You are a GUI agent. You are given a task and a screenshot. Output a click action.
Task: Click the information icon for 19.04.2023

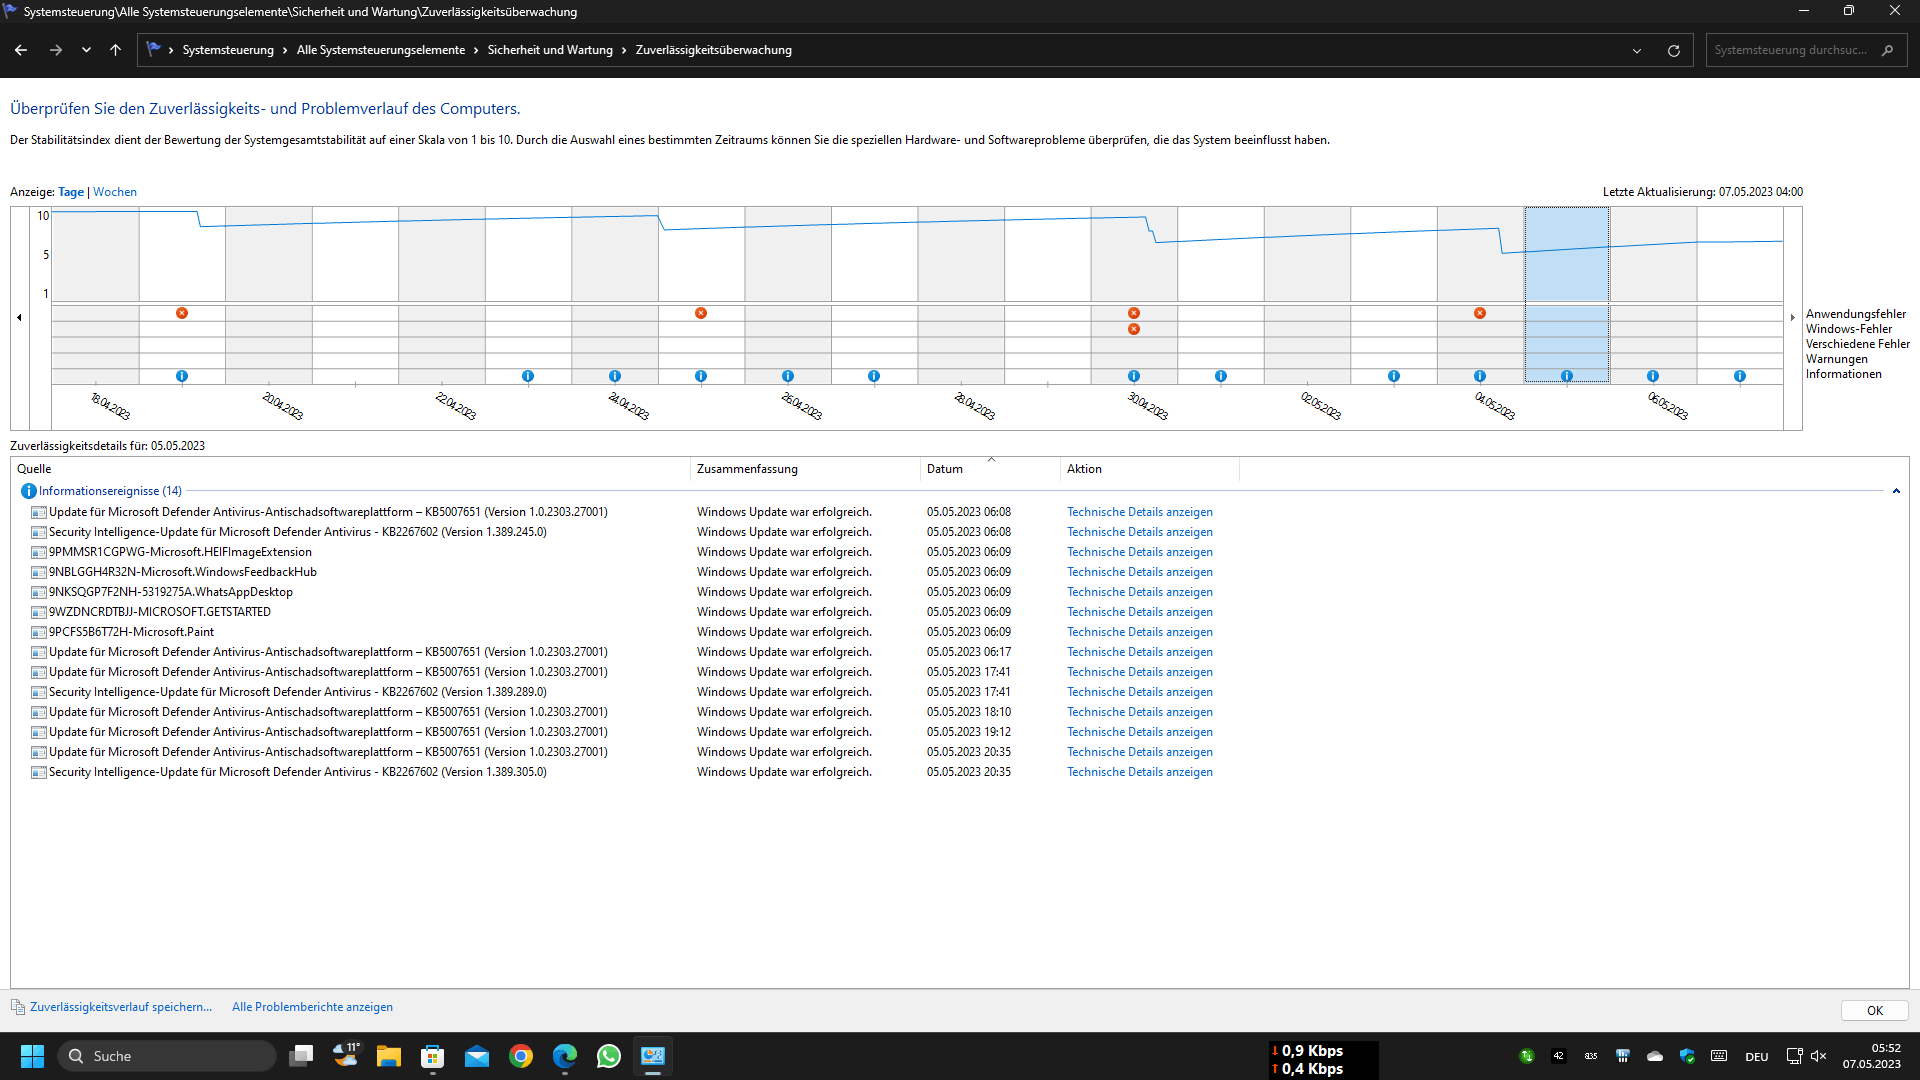pos(182,376)
